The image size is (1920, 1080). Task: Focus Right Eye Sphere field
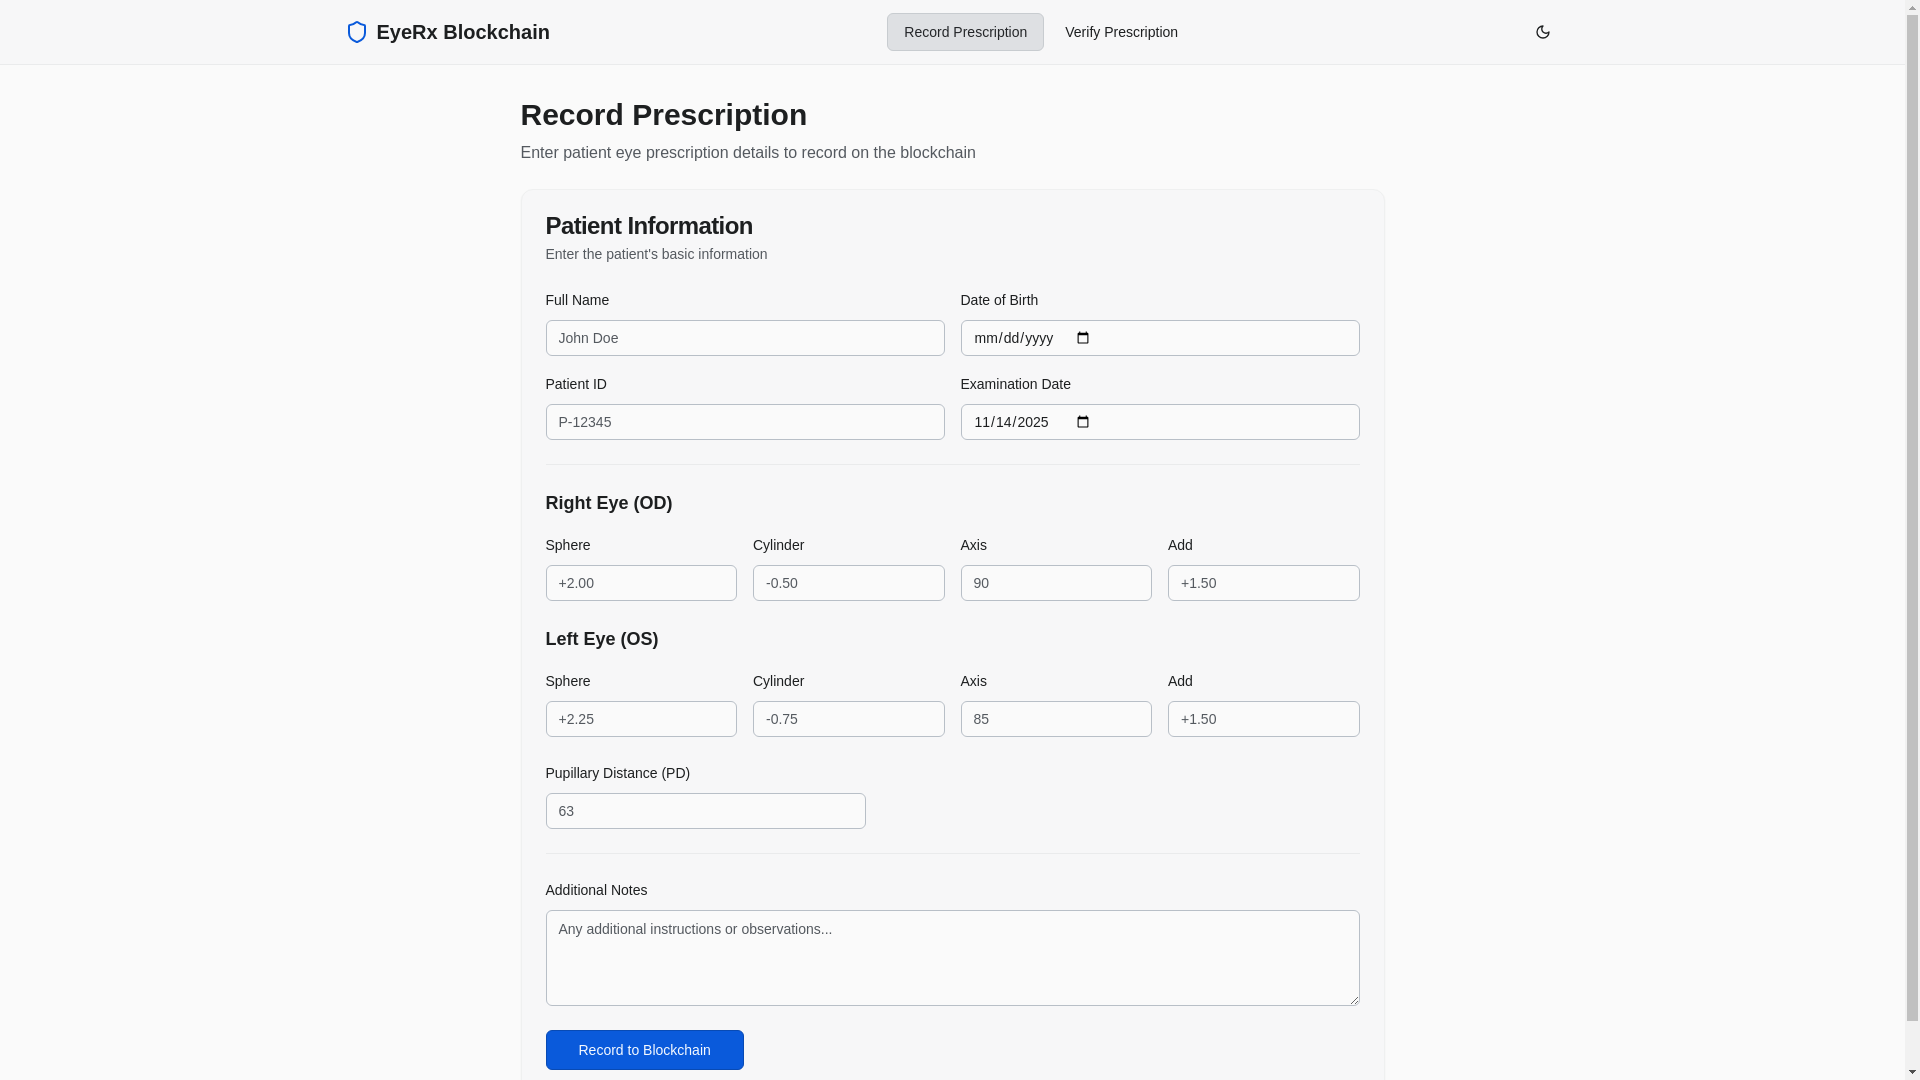(641, 583)
